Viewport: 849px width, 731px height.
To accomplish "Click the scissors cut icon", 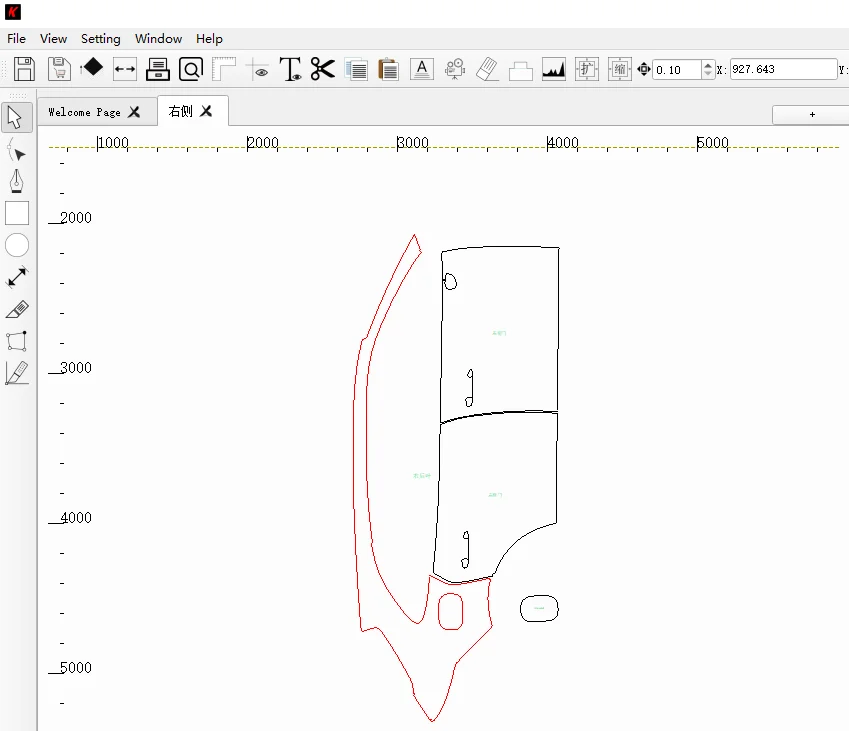I will pos(322,69).
